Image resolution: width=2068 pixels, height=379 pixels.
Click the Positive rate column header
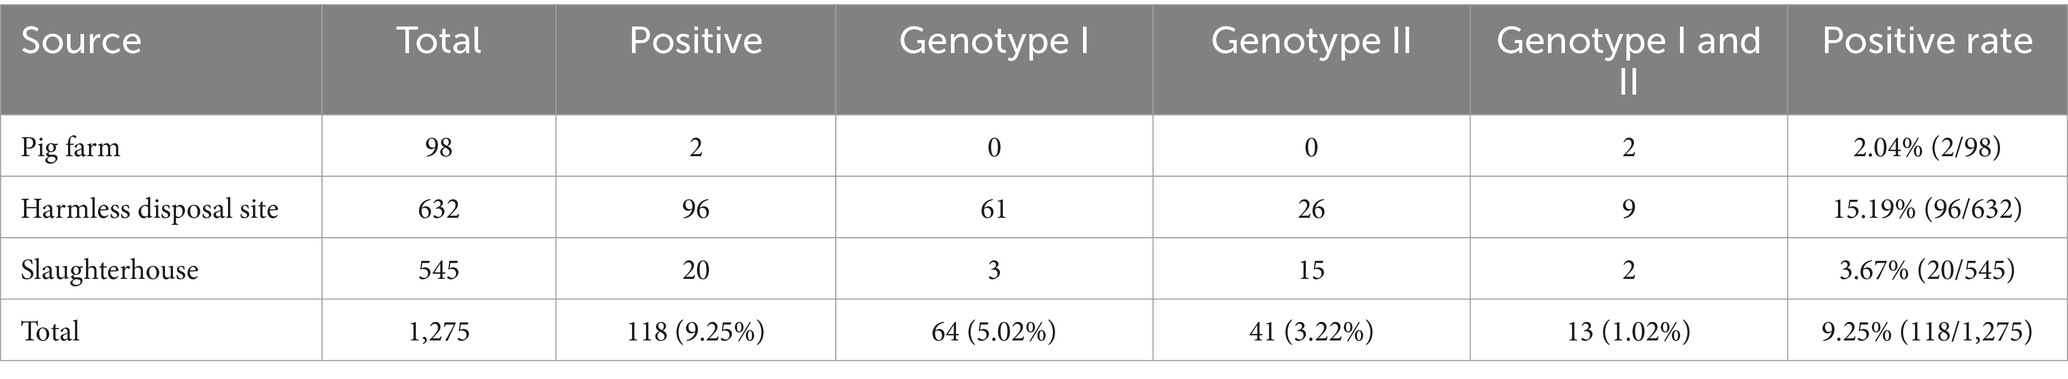1927,41
